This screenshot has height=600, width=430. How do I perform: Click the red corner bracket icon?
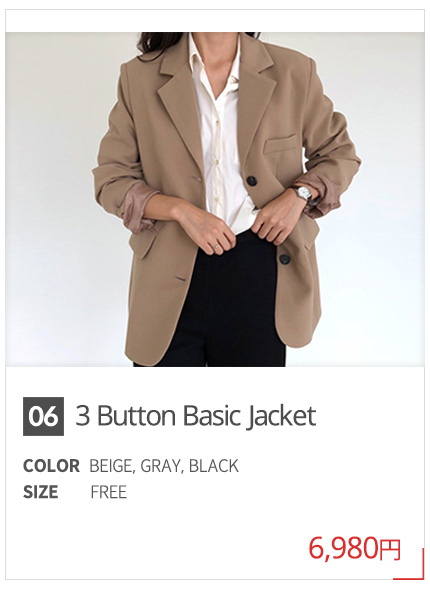pyautogui.click(x=409, y=564)
